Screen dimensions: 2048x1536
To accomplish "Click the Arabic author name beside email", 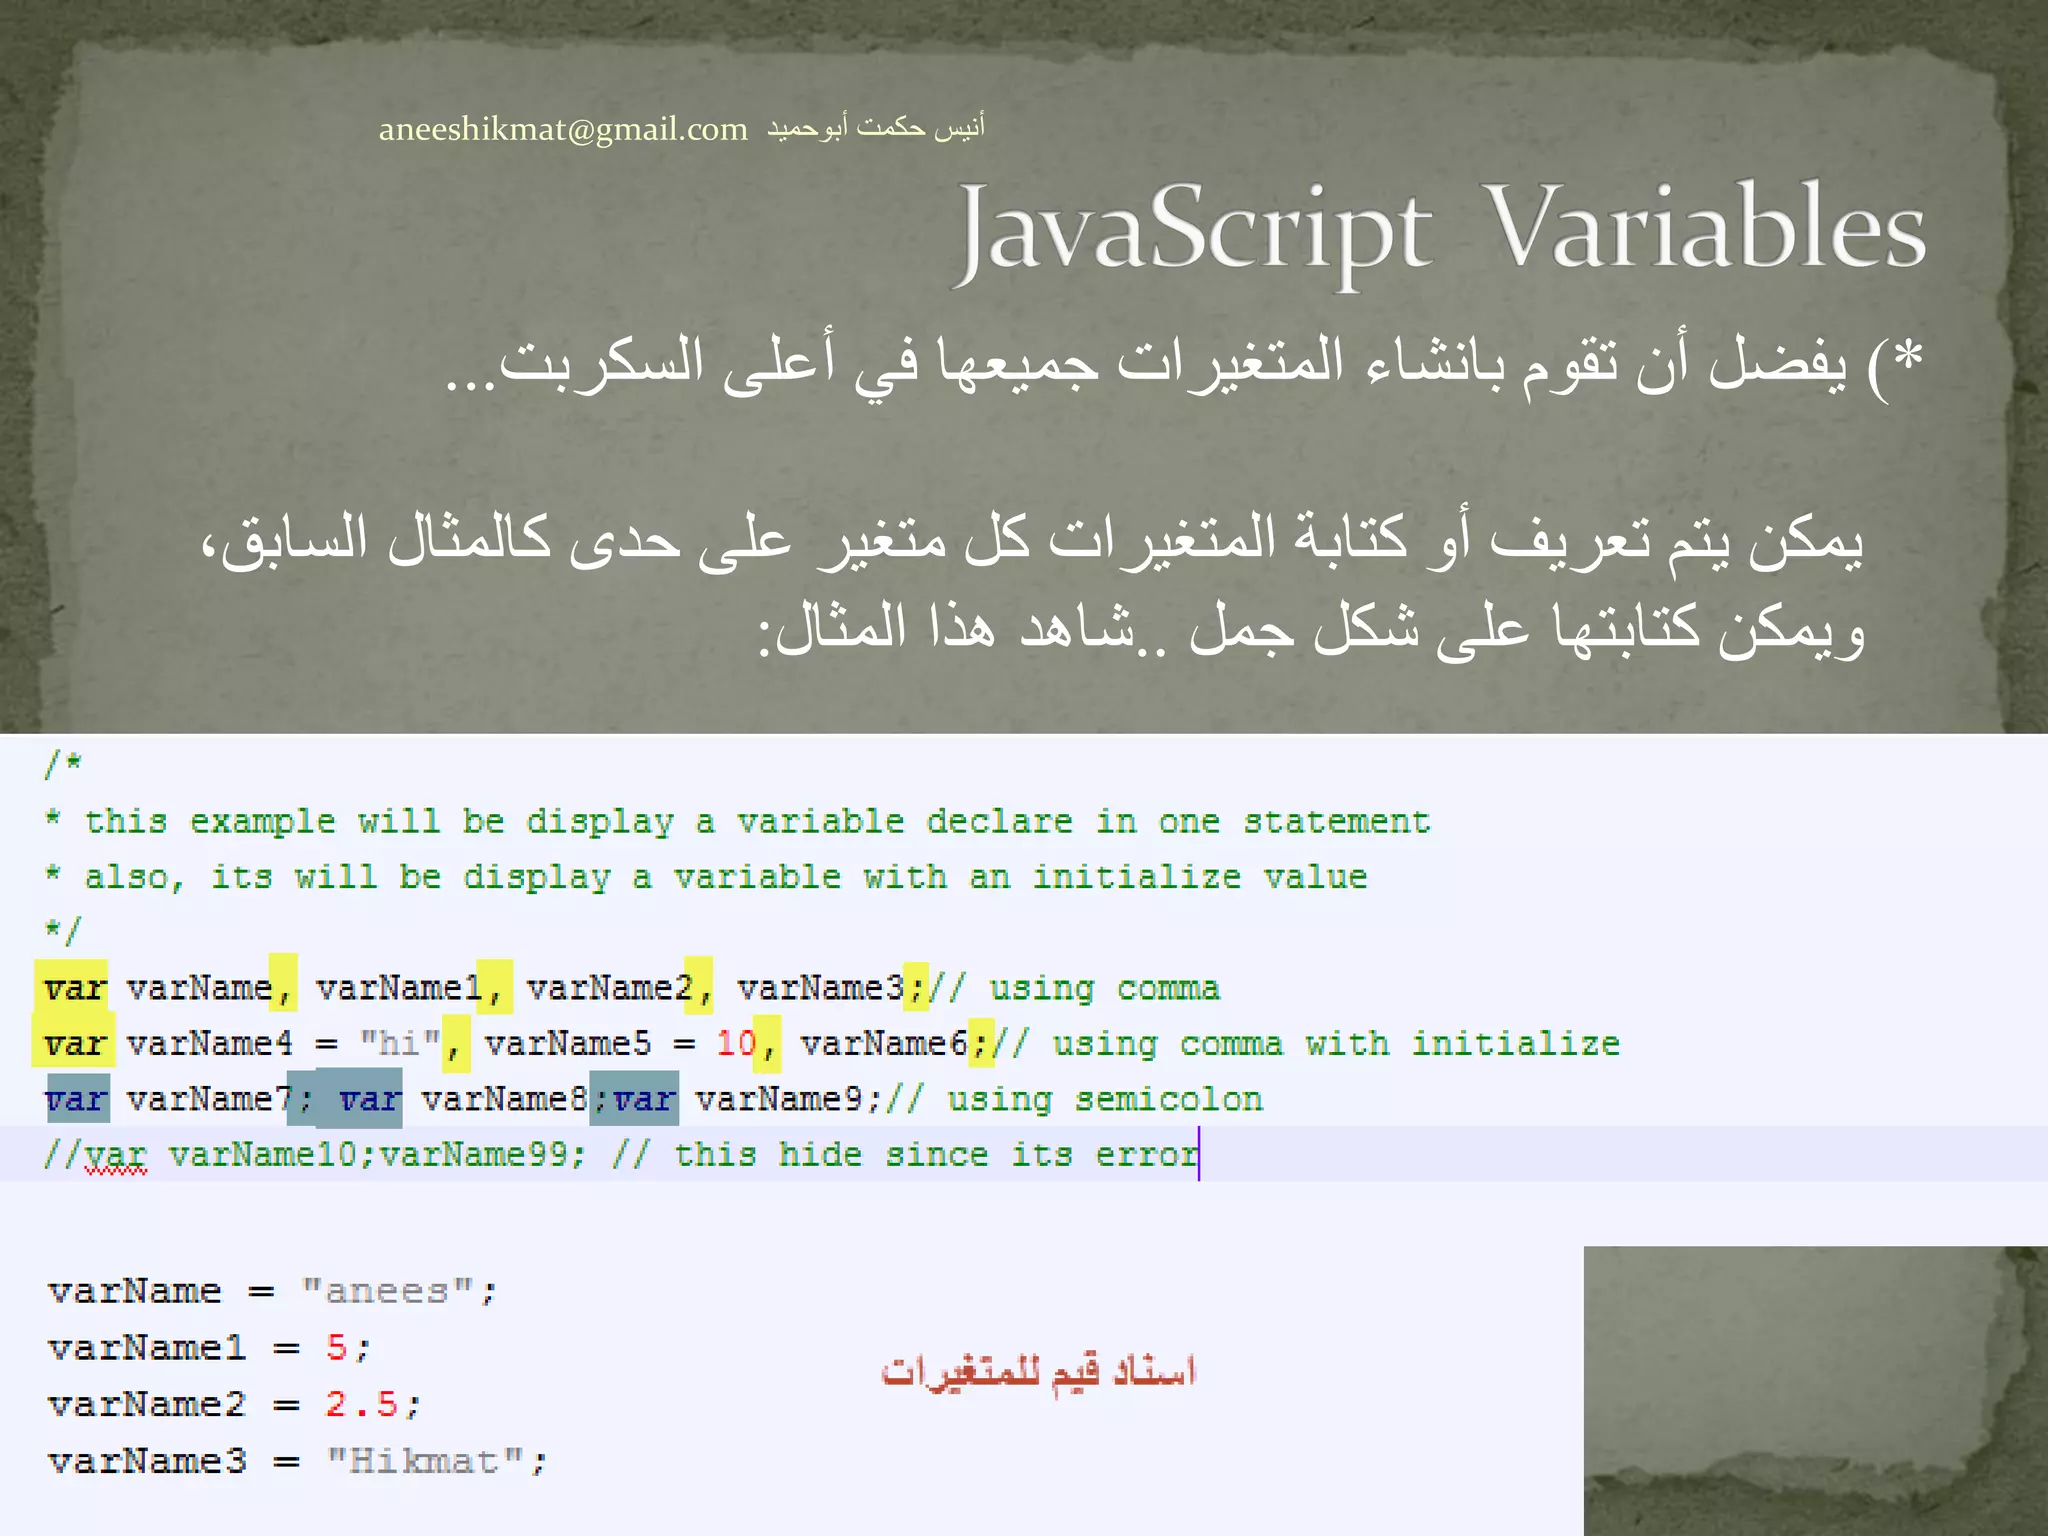I will [x=876, y=127].
